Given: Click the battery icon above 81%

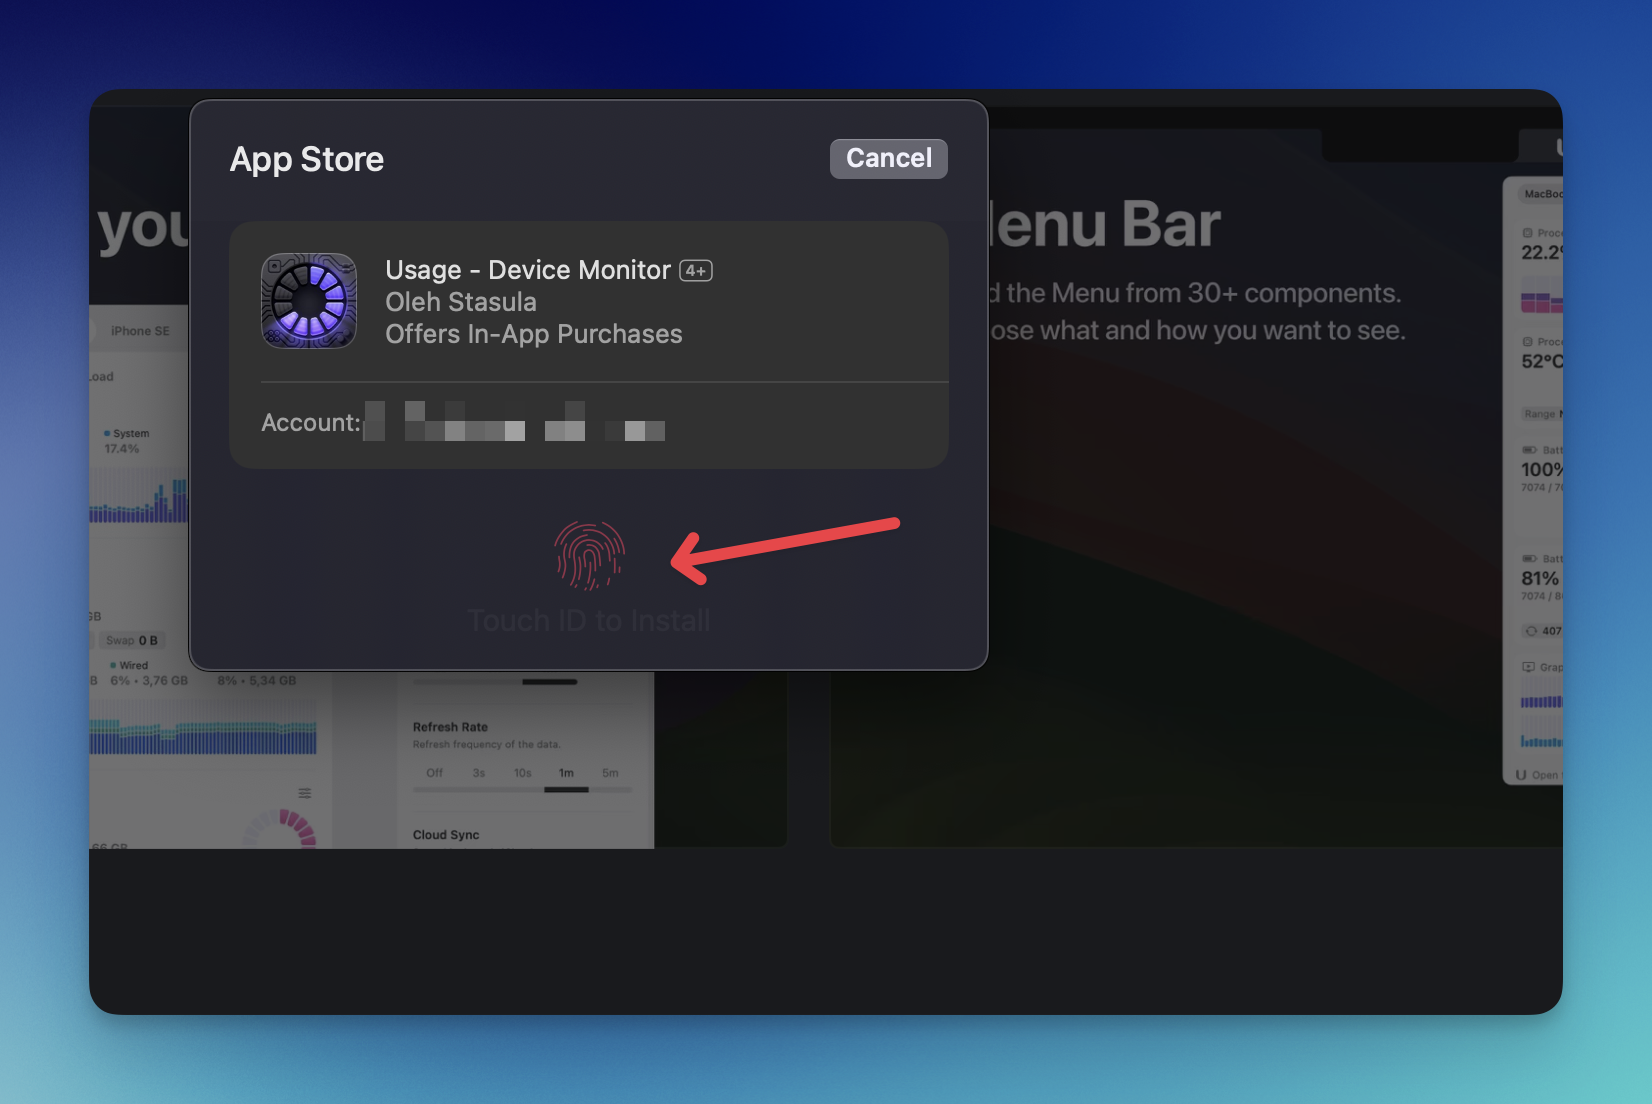Looking at the screenshot, I should point(1529,559).
